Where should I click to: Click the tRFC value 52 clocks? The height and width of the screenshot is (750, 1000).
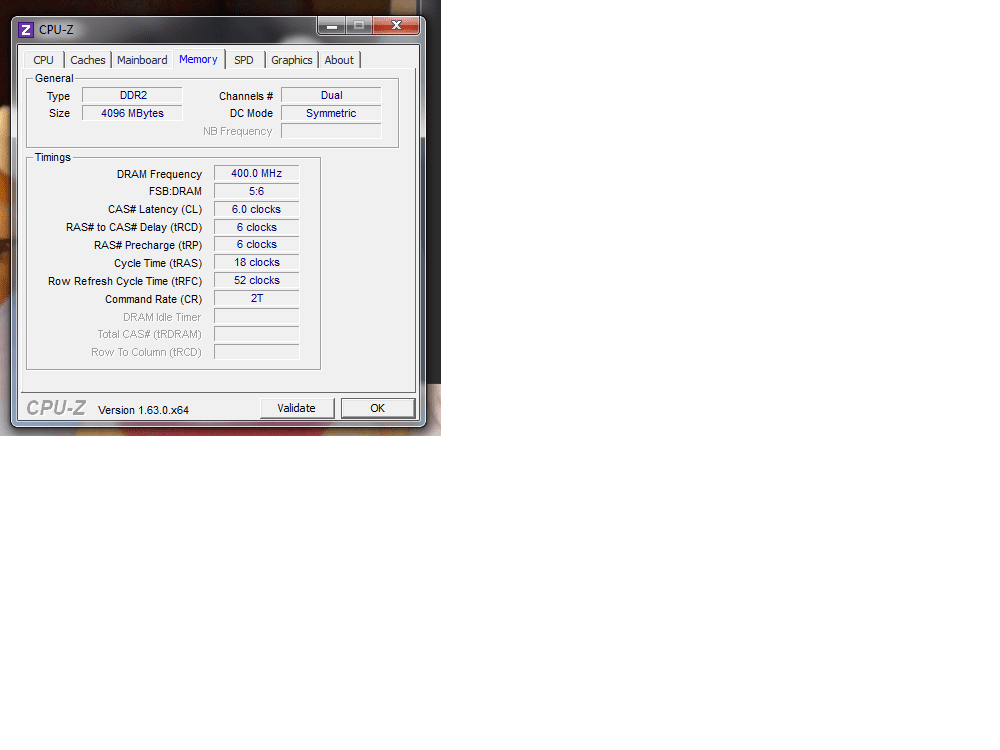pos(256,280)
